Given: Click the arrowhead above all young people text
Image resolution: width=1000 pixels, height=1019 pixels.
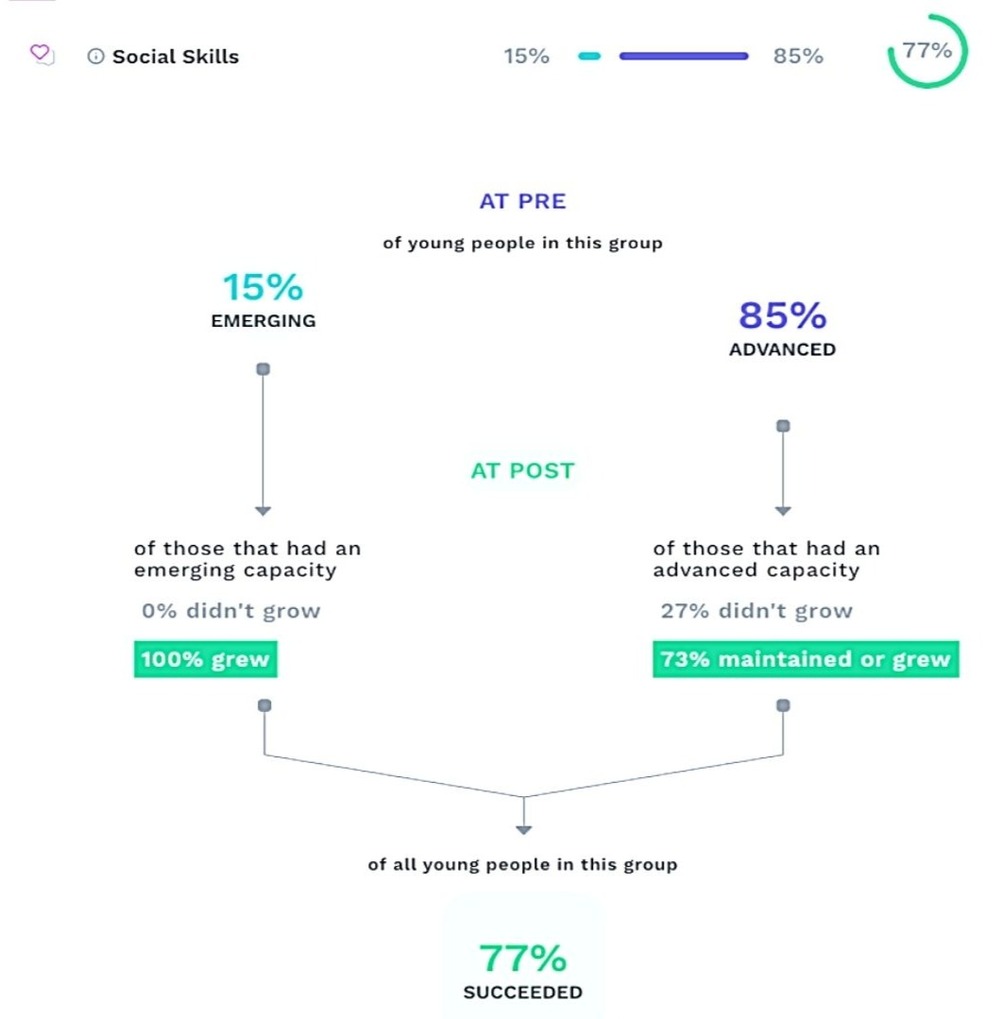Looking at the screenshot, I should [524, 829].
